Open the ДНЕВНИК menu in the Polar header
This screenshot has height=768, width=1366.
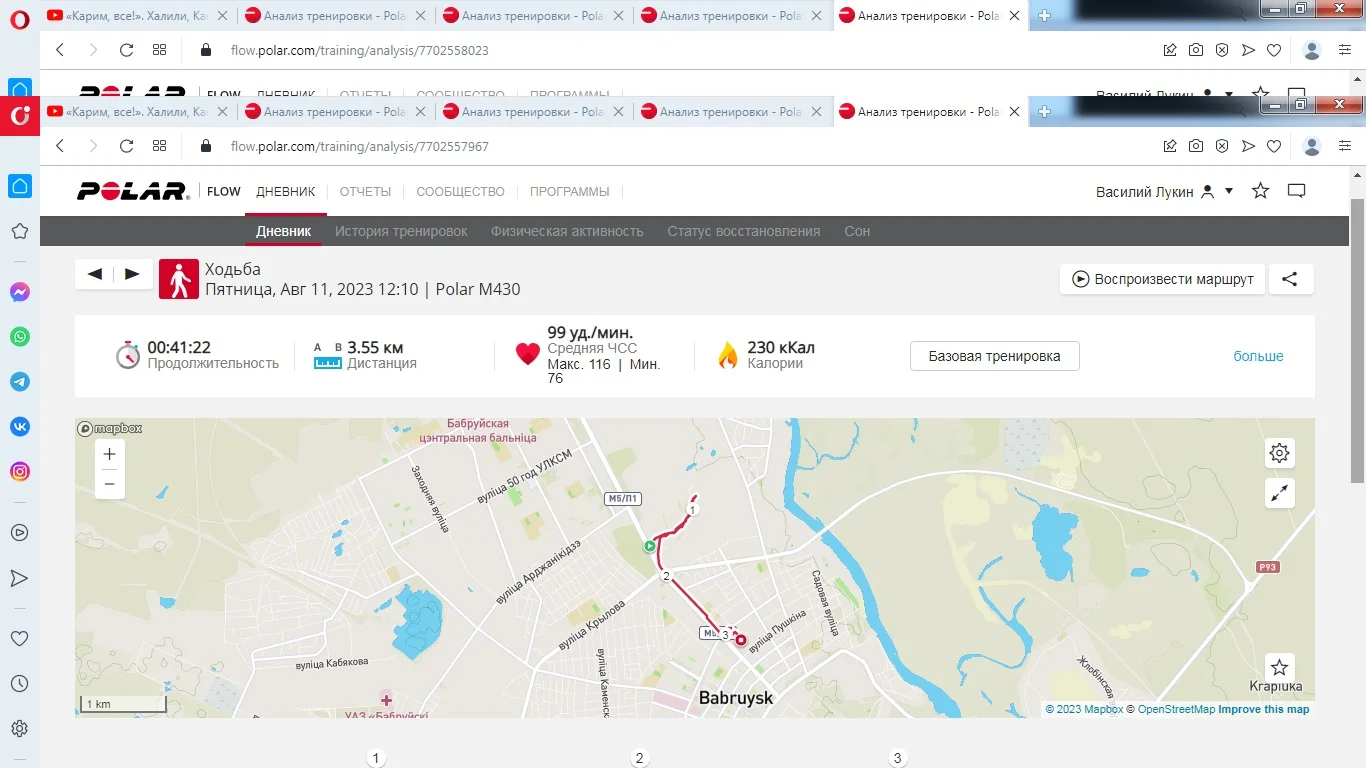pyautogui.click(x=286, y=191)
